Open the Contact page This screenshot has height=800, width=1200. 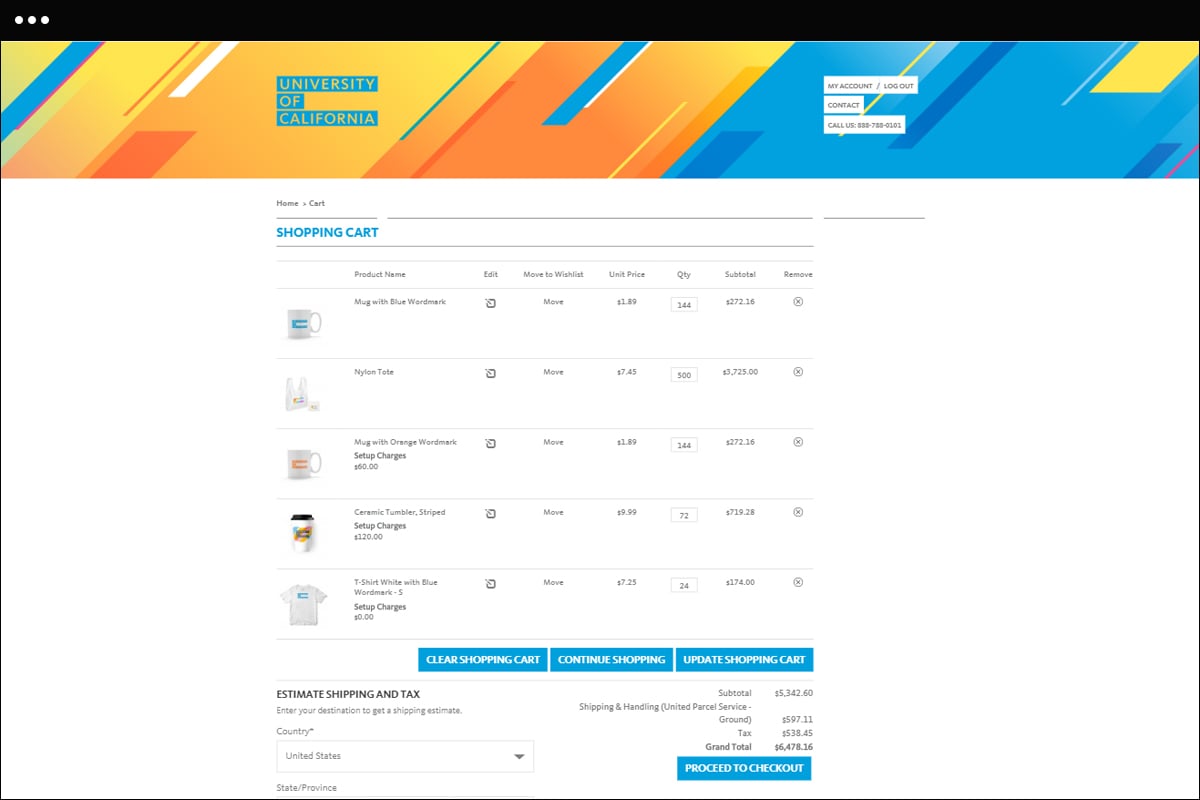(843, 105)
